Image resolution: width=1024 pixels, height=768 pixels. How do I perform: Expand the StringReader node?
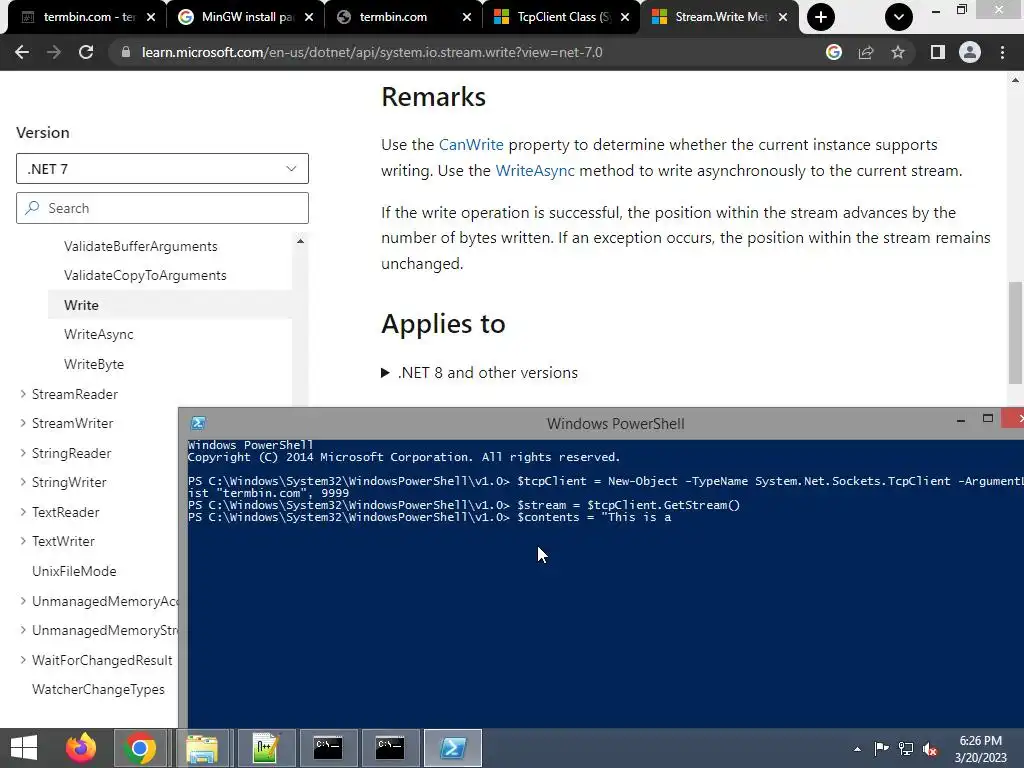23,453
